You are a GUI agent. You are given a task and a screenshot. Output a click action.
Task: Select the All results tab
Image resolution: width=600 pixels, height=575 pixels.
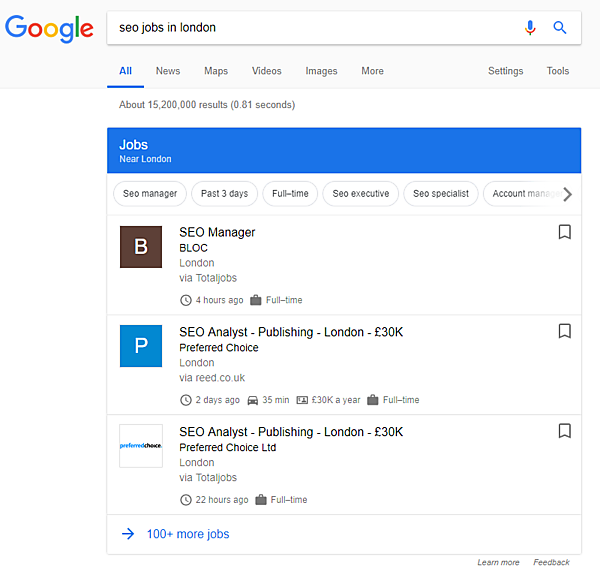(126, 71)
